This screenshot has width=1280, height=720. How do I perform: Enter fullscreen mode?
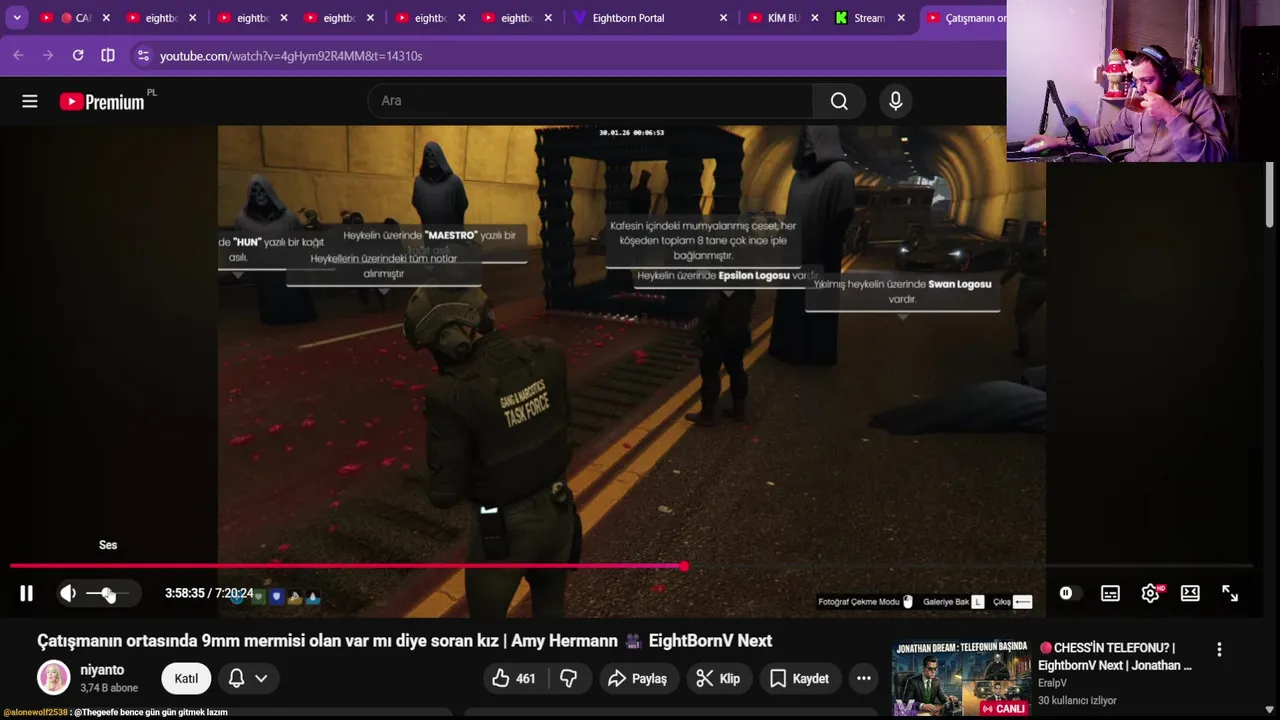[1230, 593]
